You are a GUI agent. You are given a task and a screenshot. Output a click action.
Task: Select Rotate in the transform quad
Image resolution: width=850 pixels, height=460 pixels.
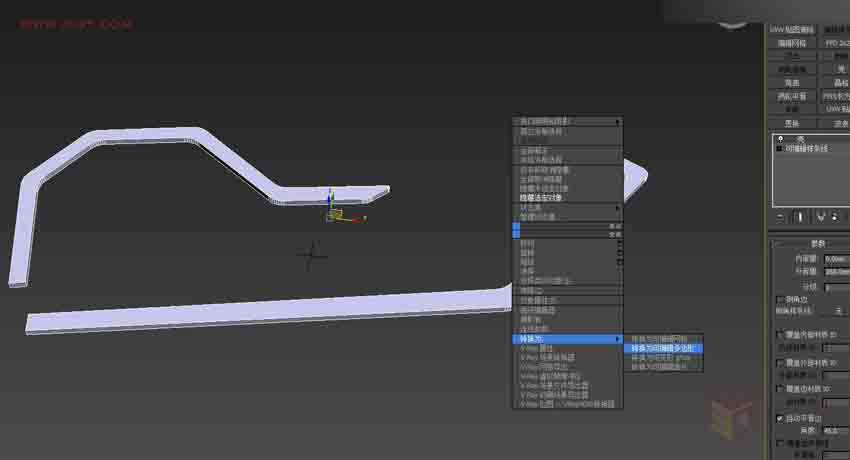point(527,253)
